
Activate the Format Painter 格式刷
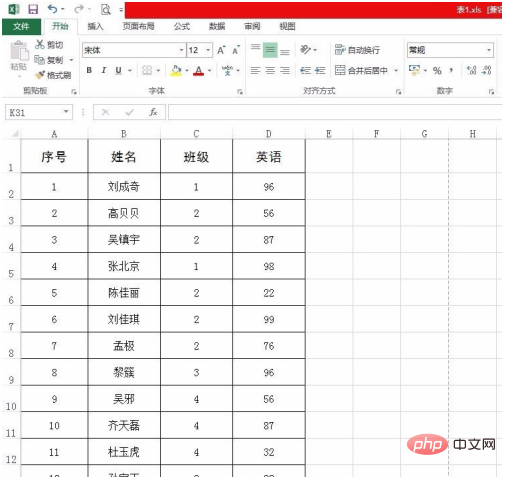pos(53,75)
